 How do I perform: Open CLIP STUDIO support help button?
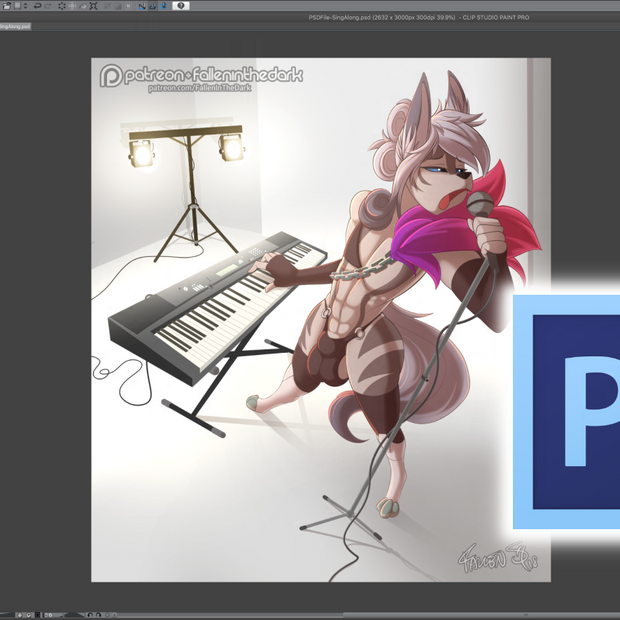click(181, 6)
